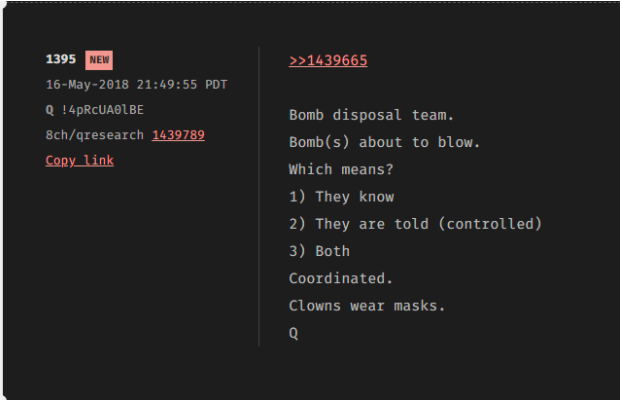Select the post number 1395
620x401 pixels.
[x=61, y=60]
